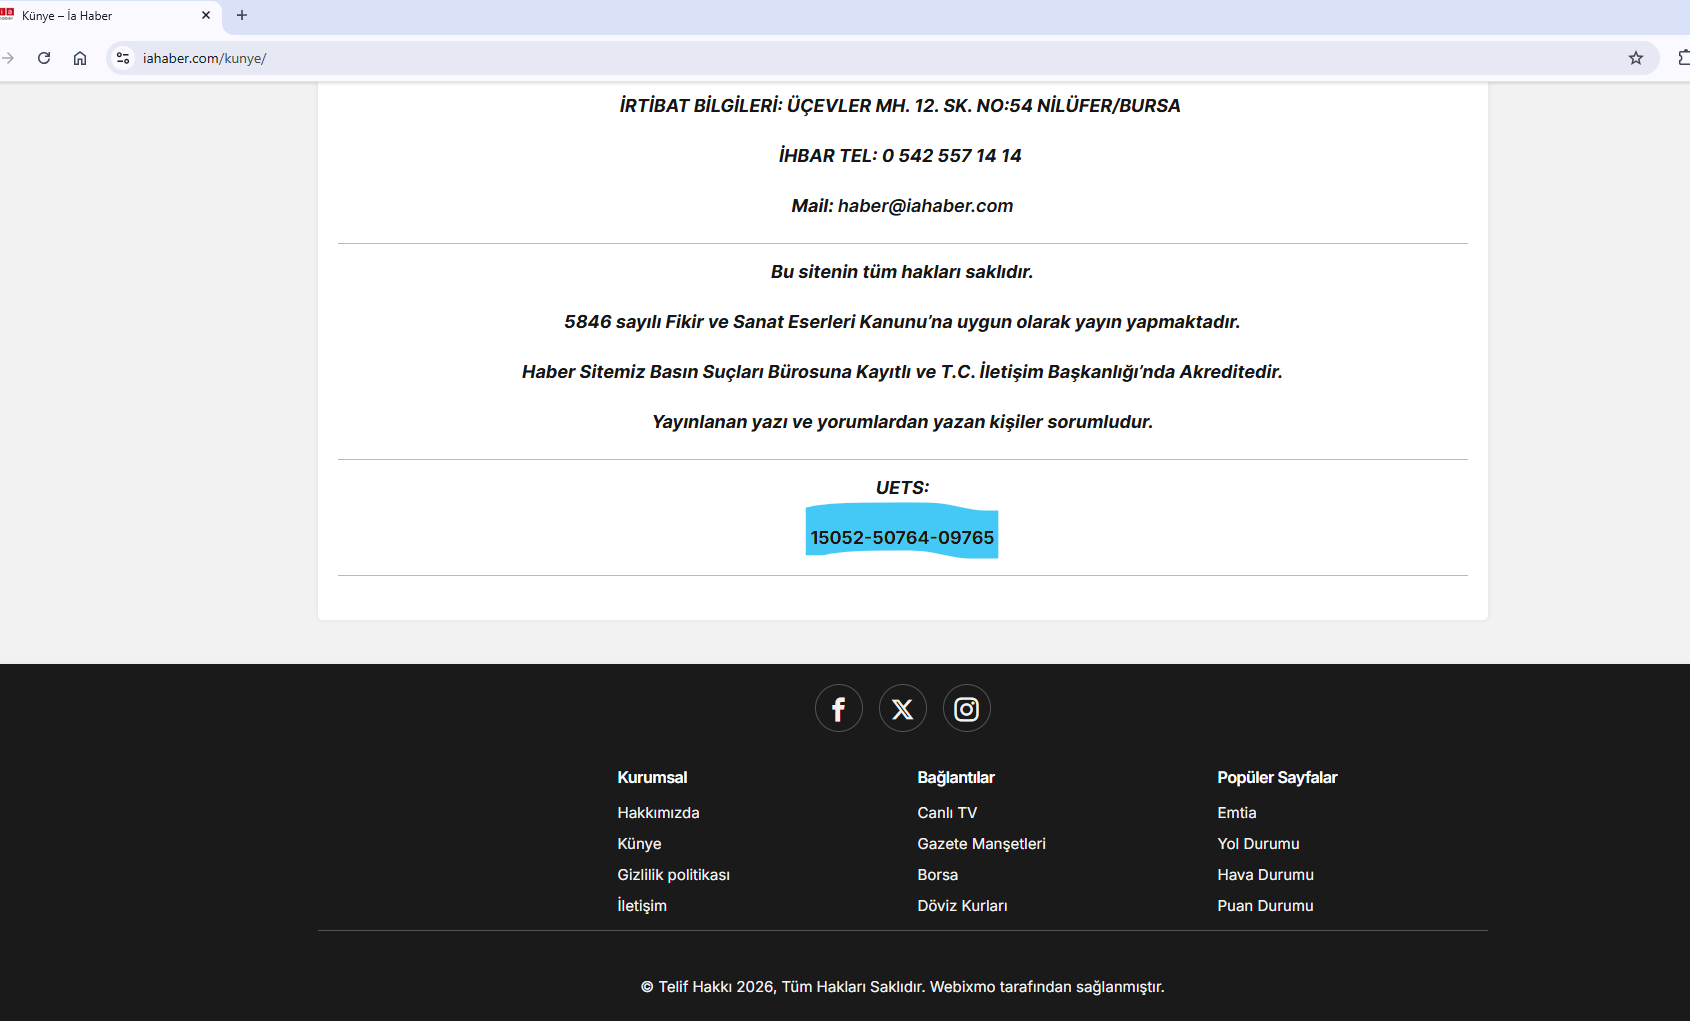The height and width of the screenshot is (1021, 1690).
Task: View site information icon in address bar
Action: point(123,58)
